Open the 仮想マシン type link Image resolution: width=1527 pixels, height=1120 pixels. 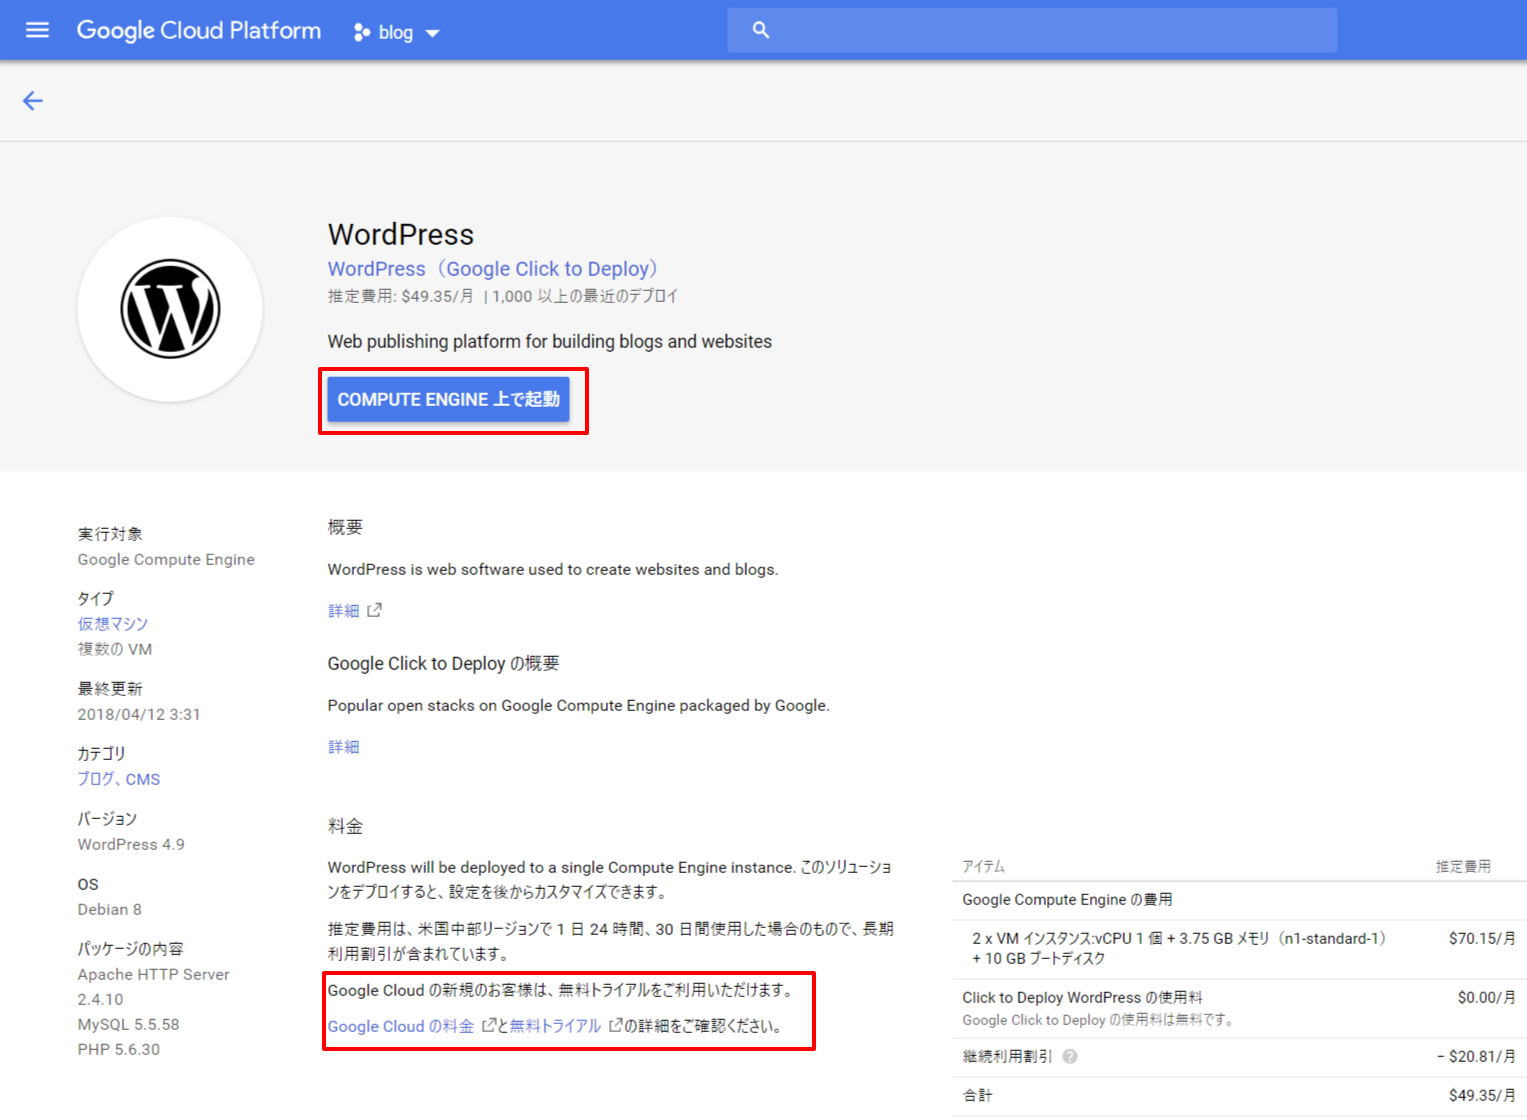(x=113, y=624)
